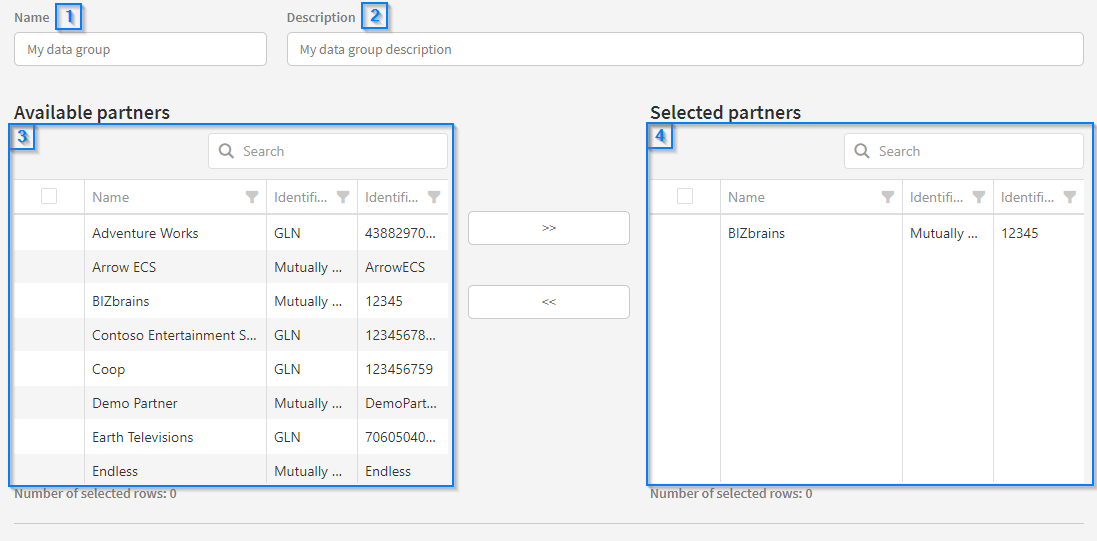Open last Identifier column filter in Available partners

(x=434, y=197)
